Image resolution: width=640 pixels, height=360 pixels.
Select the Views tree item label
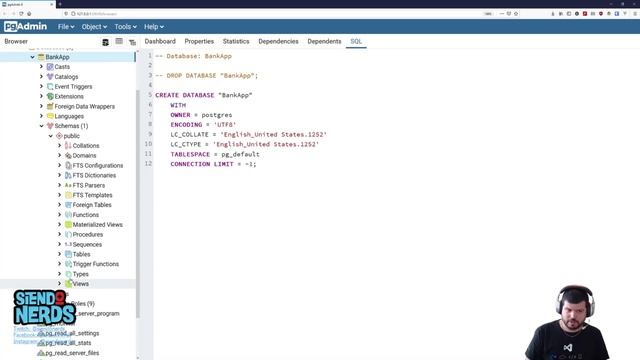(x=81, y=284)
